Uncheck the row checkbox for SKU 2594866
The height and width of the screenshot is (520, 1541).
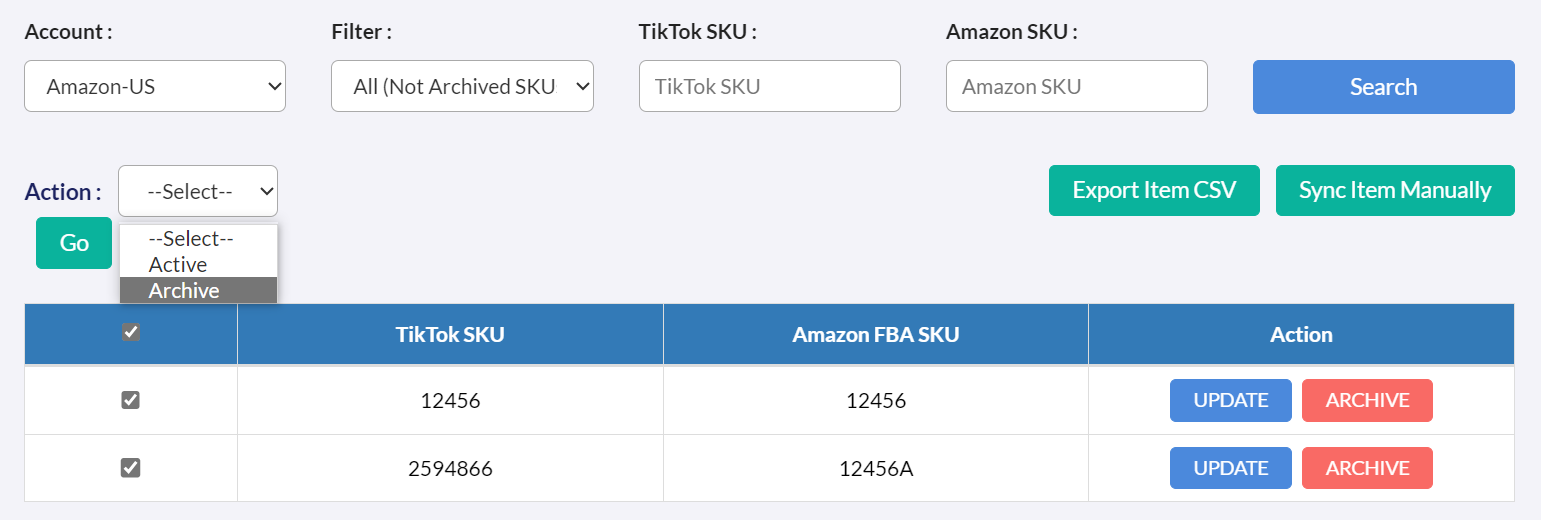tap(131, 467)
